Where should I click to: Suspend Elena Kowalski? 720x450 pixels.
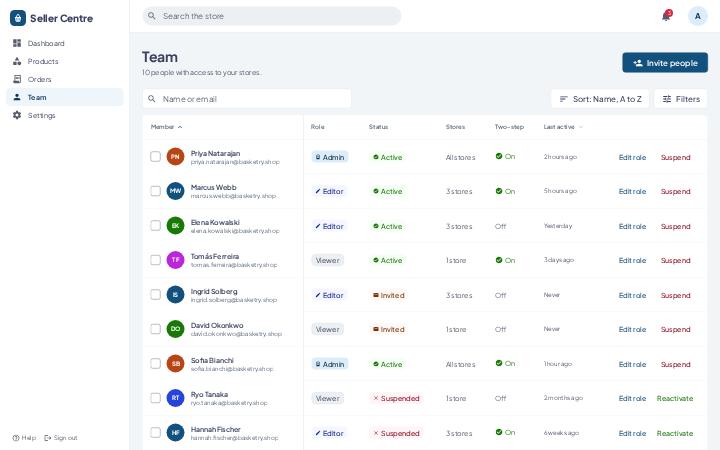(x=675, y=226)
